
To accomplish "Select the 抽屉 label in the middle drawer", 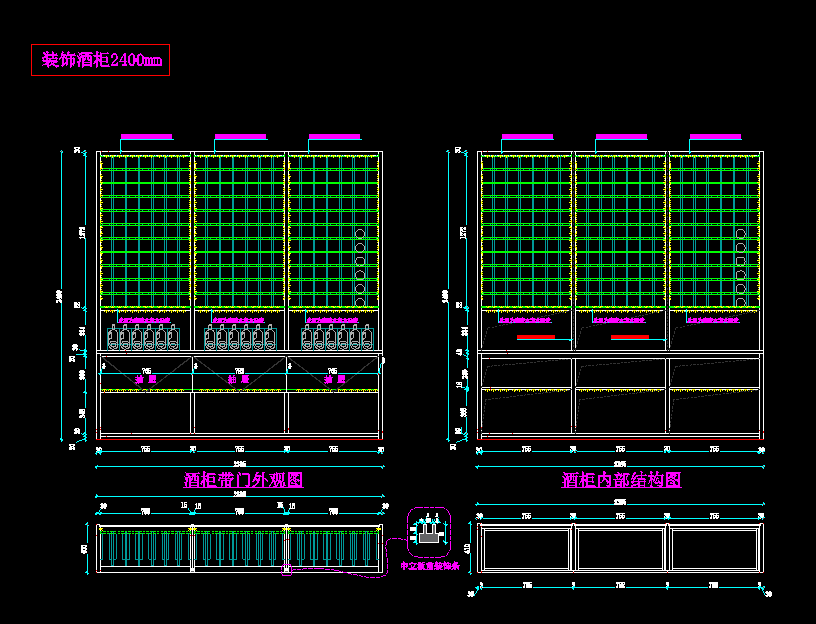I will (239, 379).
